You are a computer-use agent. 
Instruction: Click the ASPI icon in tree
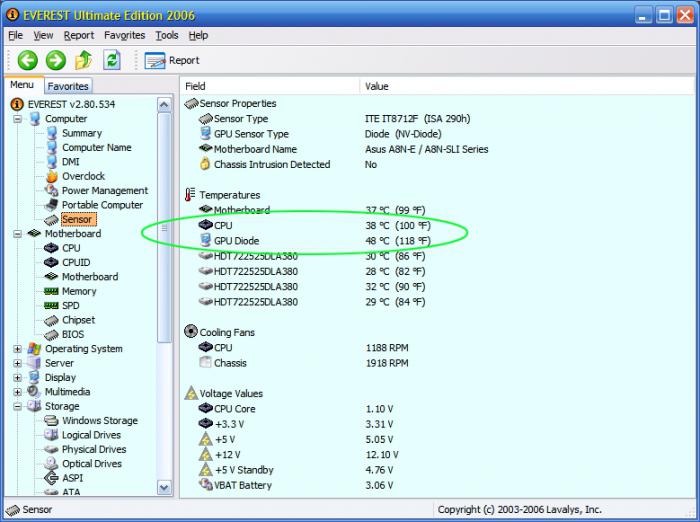pyautogui.click(x=51, y=478)
